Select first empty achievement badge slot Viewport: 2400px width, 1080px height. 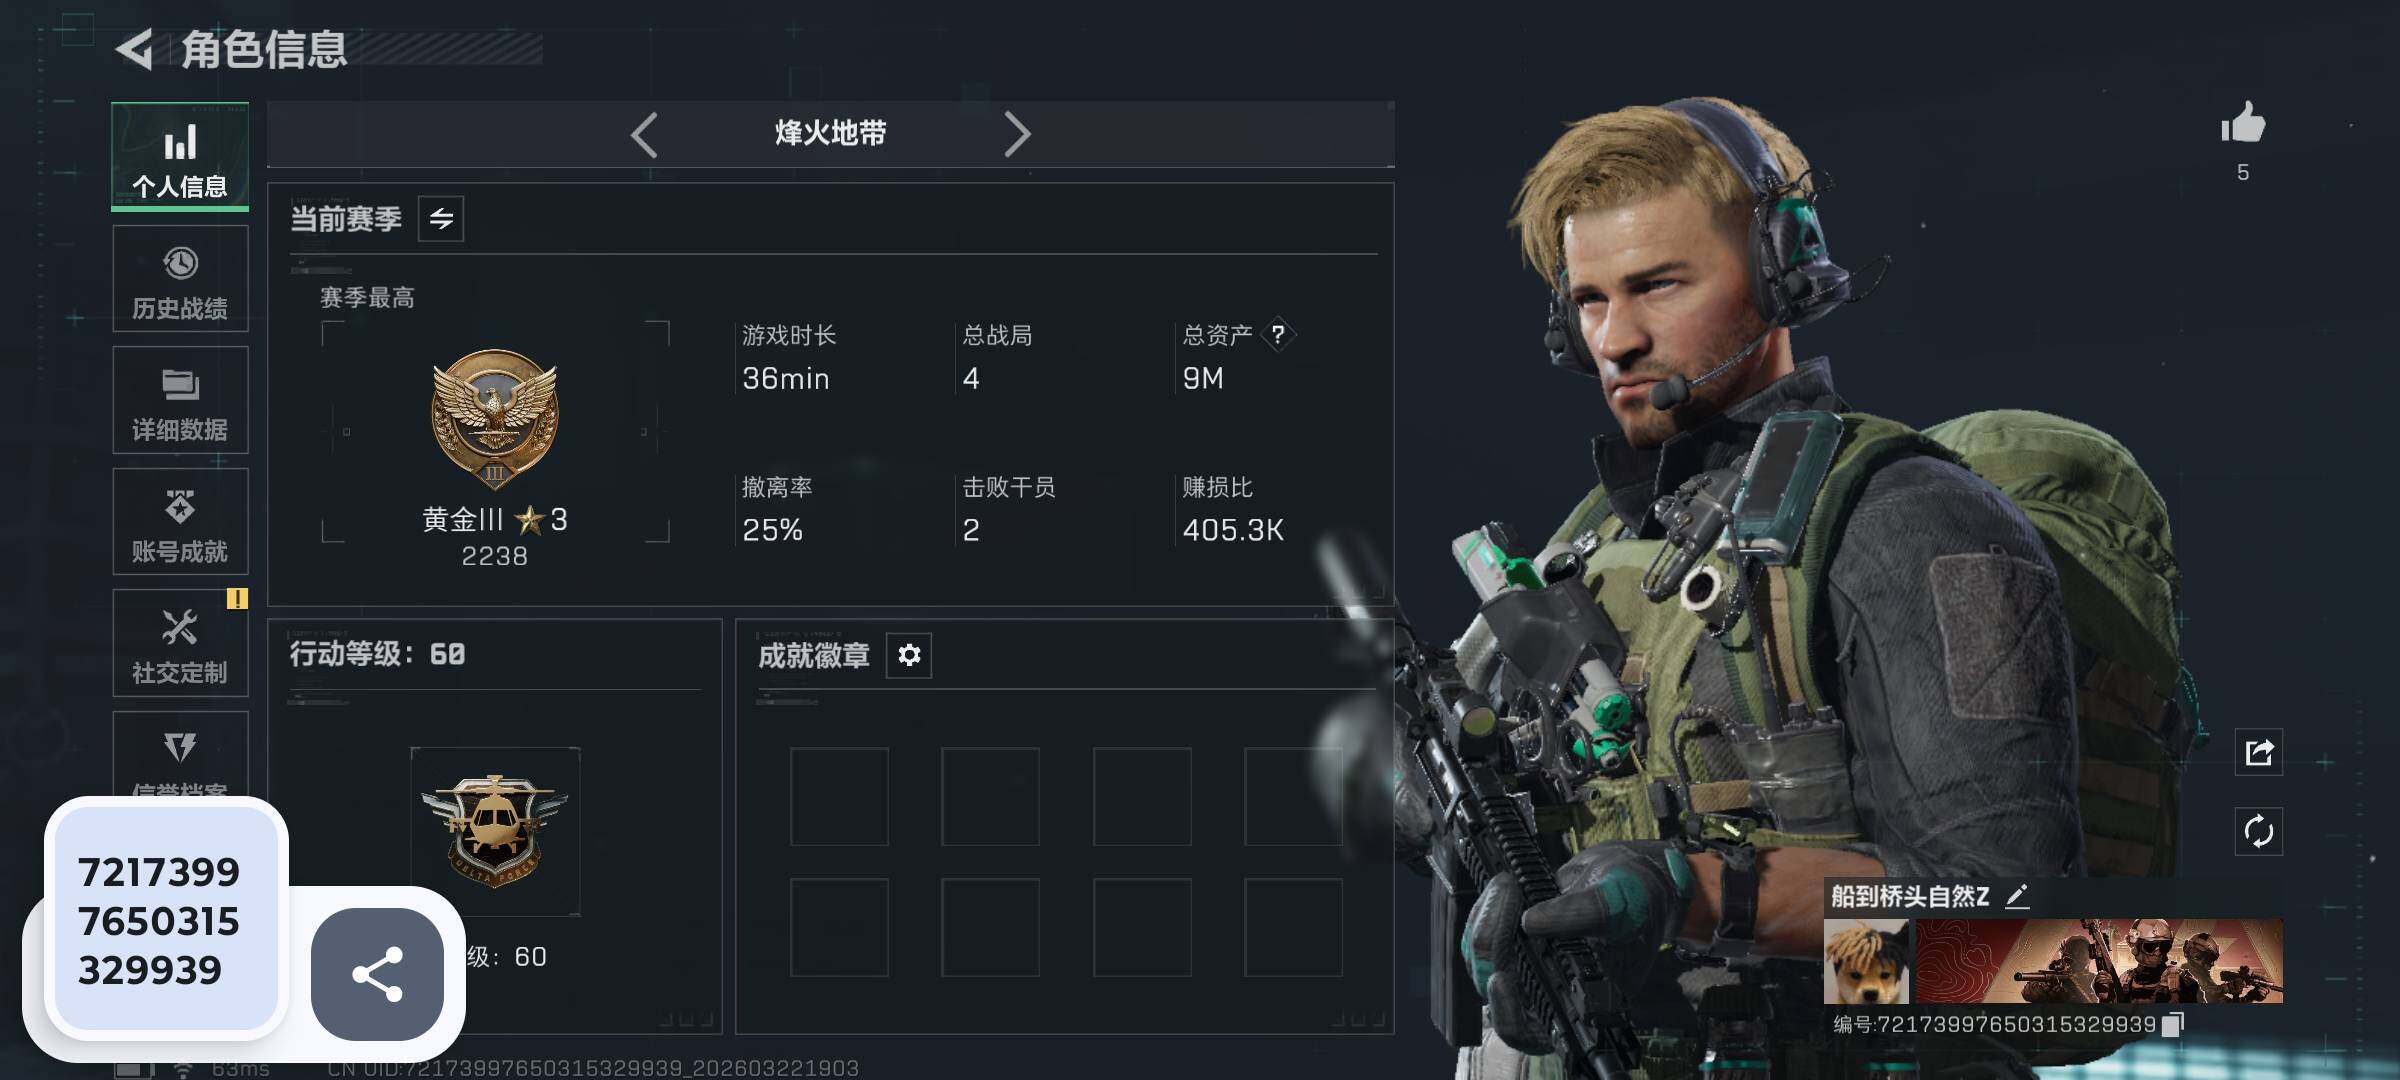tap(839, 797)
